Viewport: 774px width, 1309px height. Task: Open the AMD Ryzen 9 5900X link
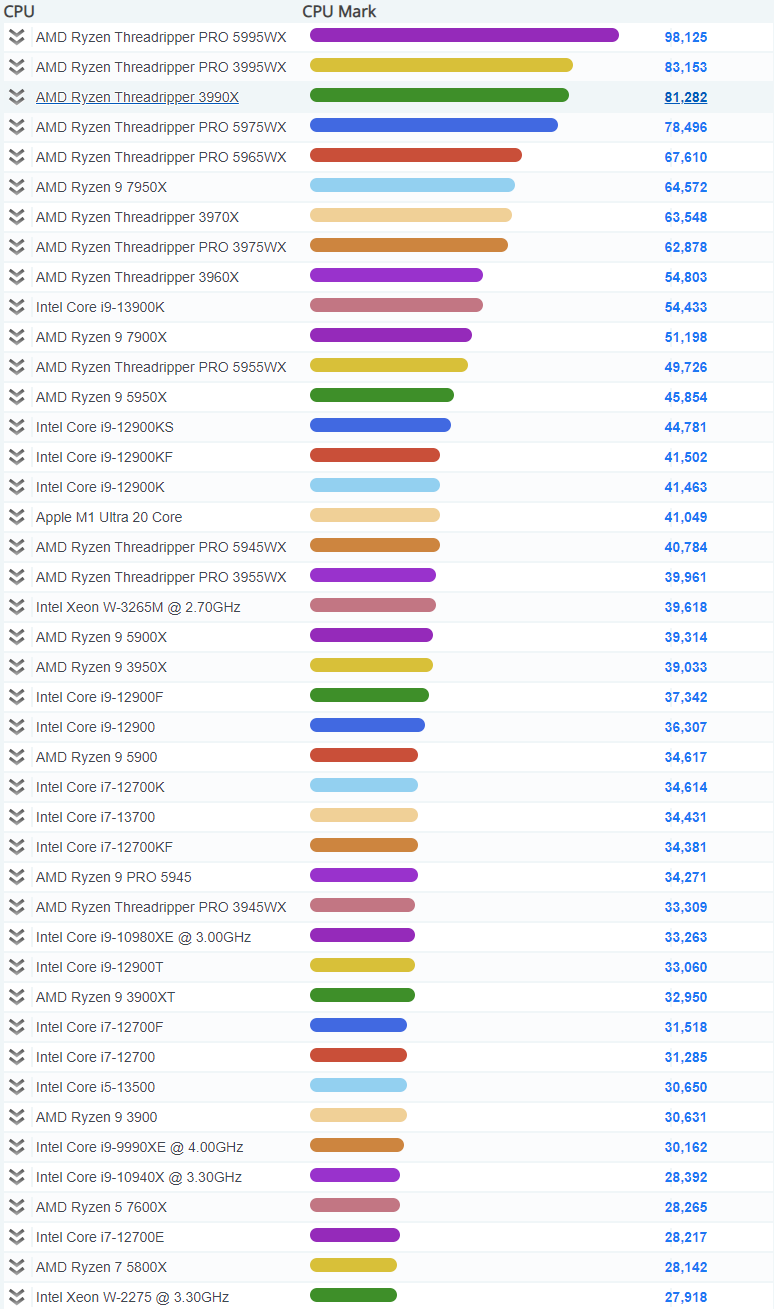point(101,637)
